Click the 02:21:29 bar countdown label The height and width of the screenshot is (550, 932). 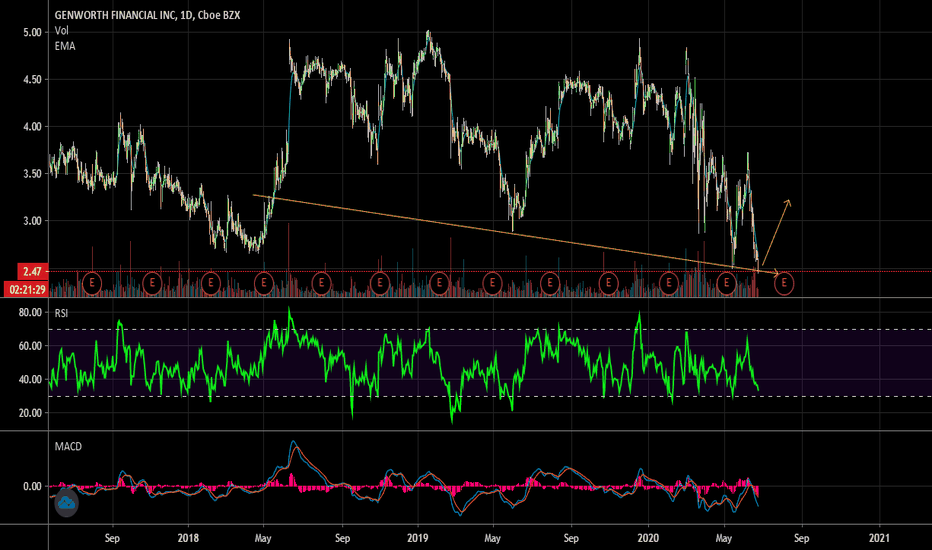(x=27, y=290)
